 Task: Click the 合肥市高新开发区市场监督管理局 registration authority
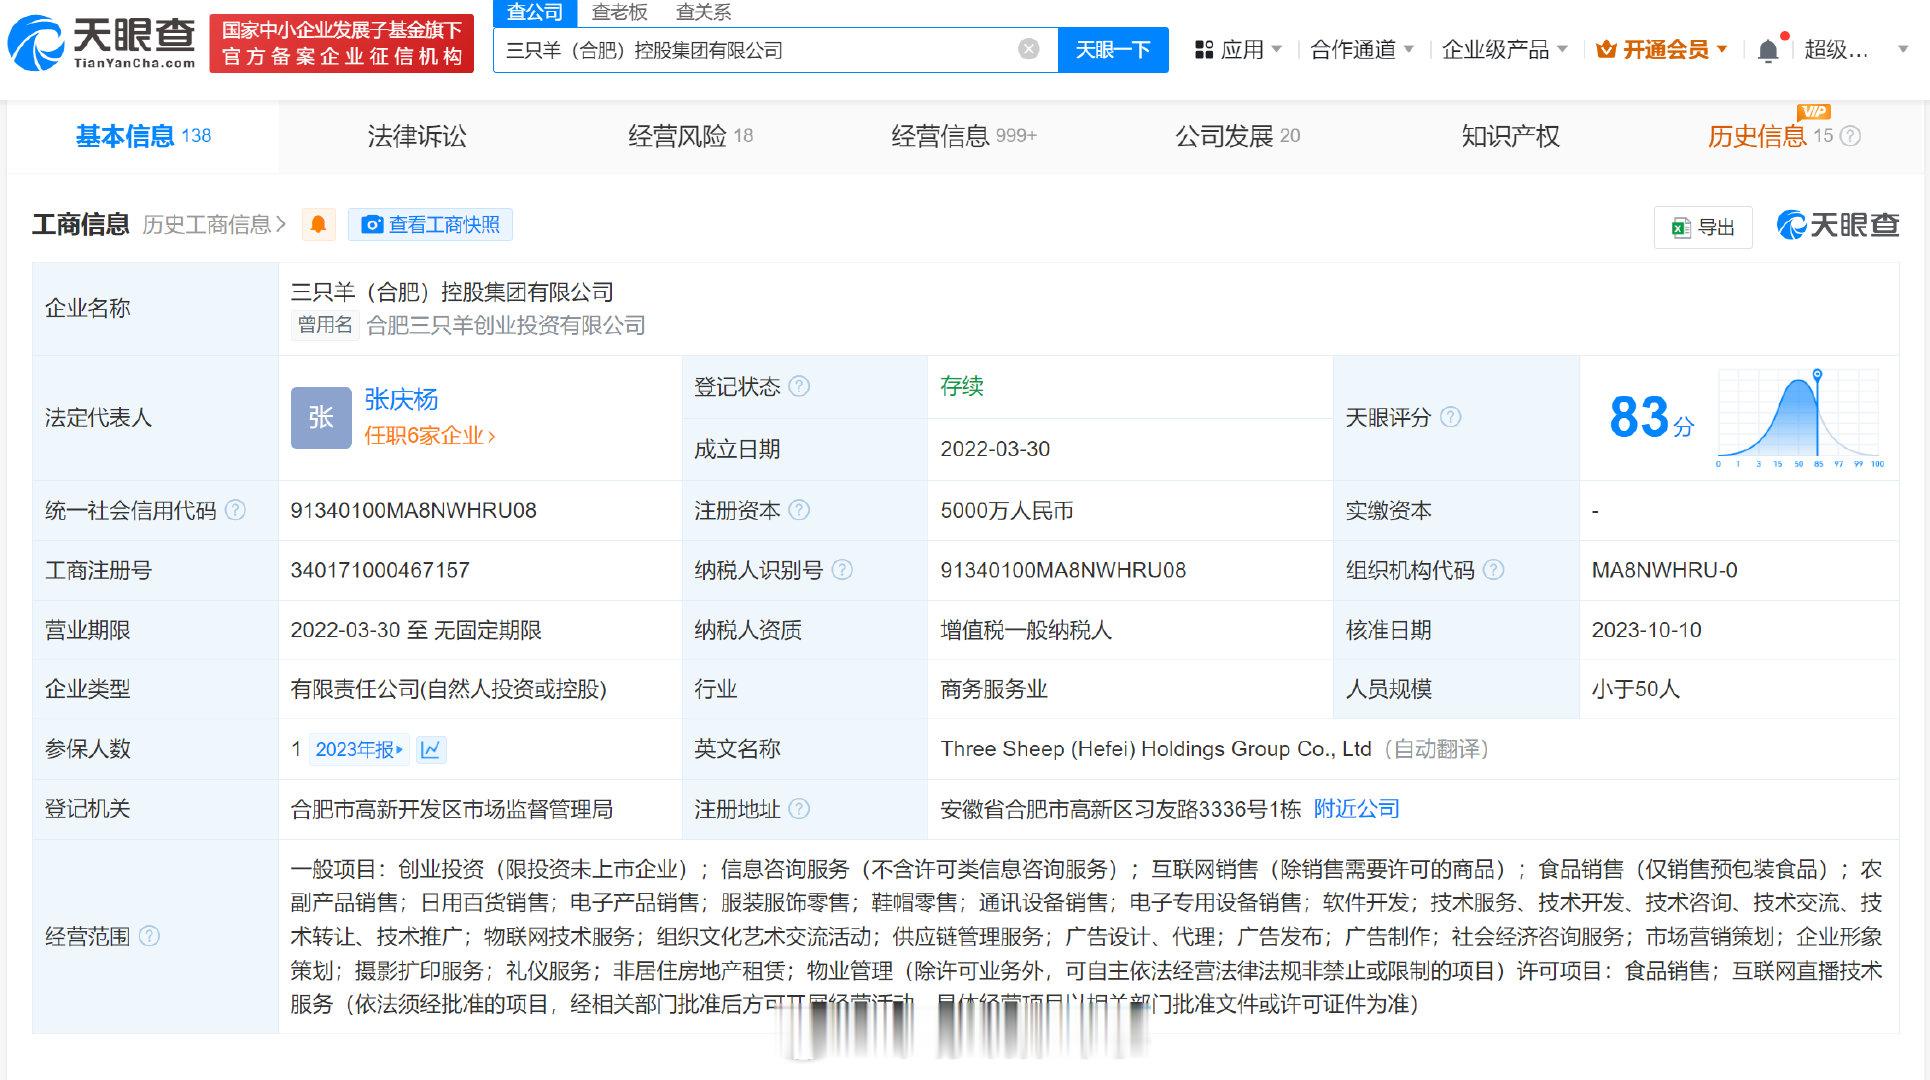[x=451, y=809]
